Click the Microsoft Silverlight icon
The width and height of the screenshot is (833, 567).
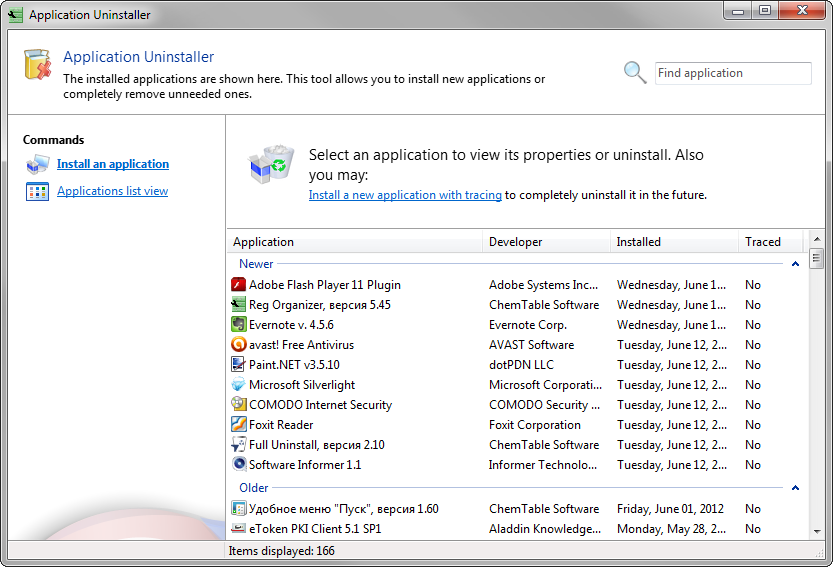pyautogui.click(x=239, y=384)
